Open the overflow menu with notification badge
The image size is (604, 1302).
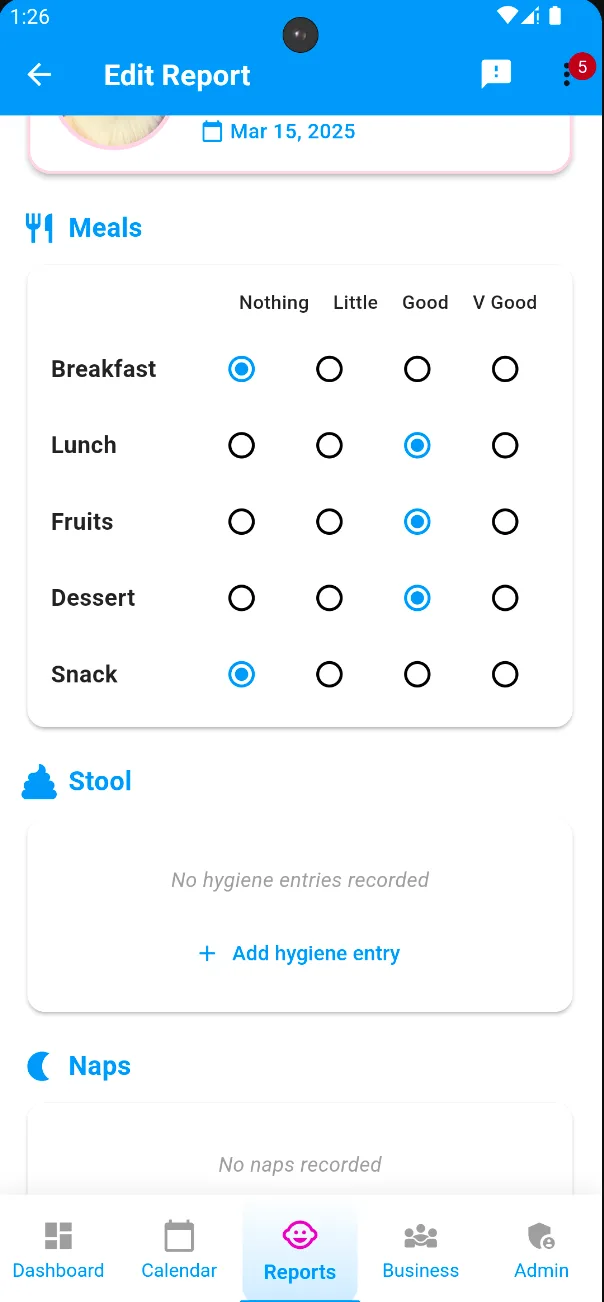click(x=567, y=74)
